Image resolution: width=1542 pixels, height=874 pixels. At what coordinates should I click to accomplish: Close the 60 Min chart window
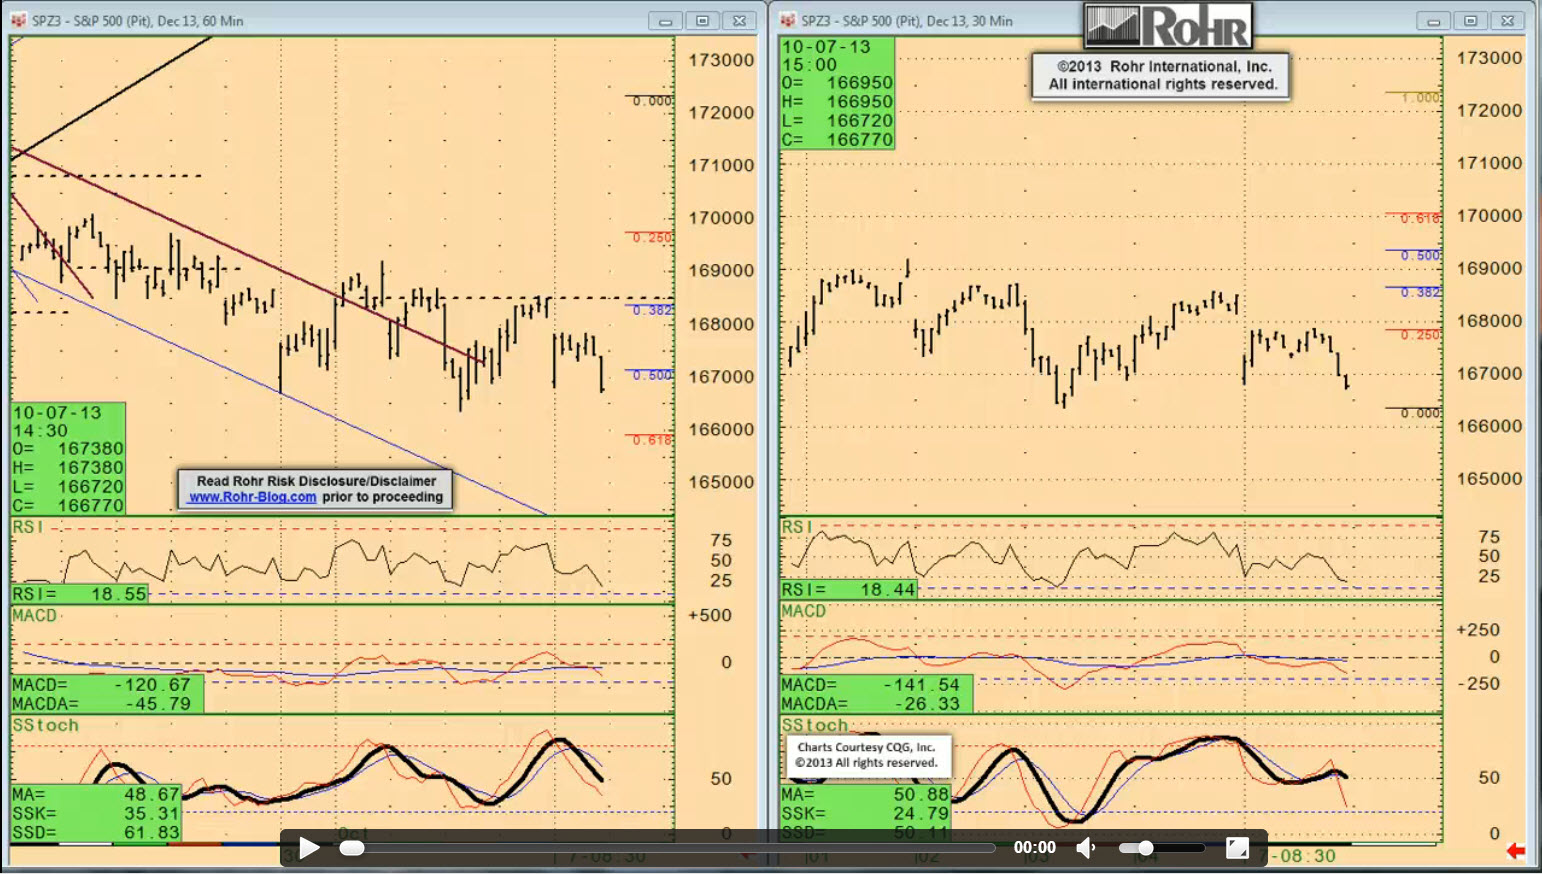pos(739,20)
